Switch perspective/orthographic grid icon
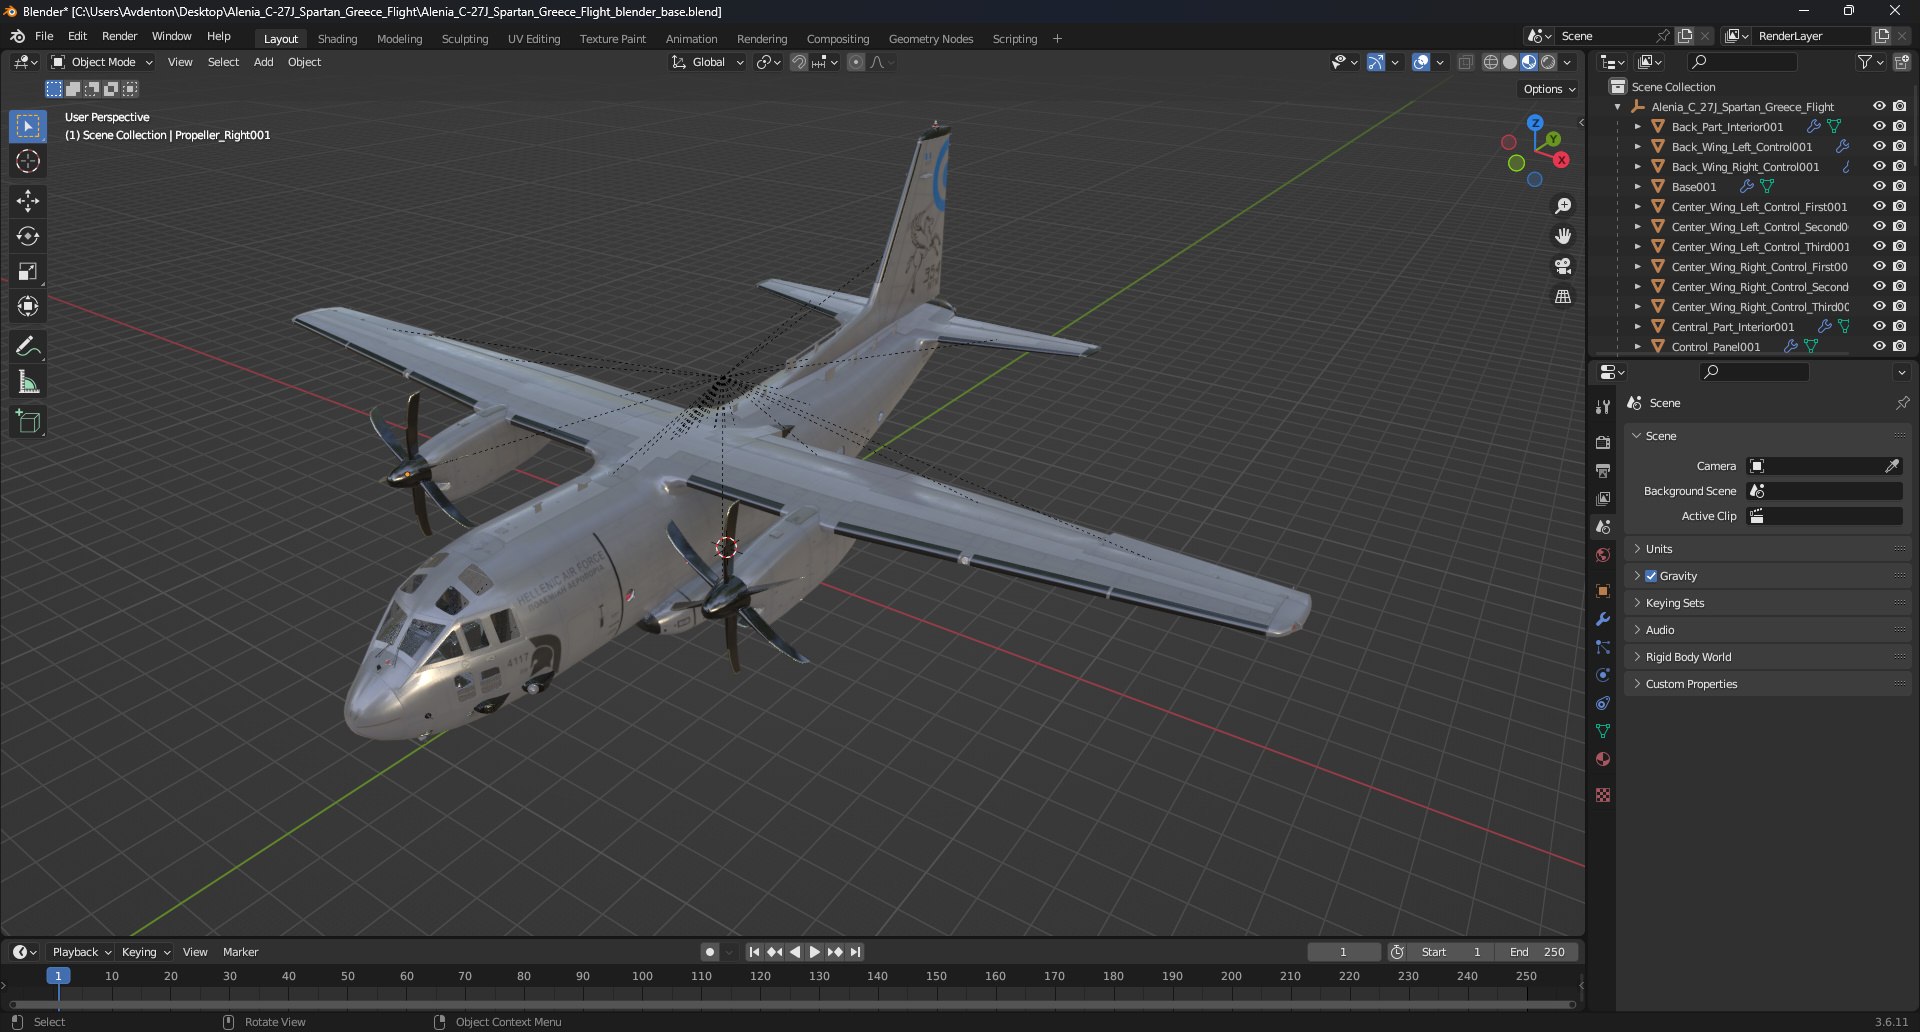The height and width of the screenshot is (1032, 1920). click(x=1563, y=296)
